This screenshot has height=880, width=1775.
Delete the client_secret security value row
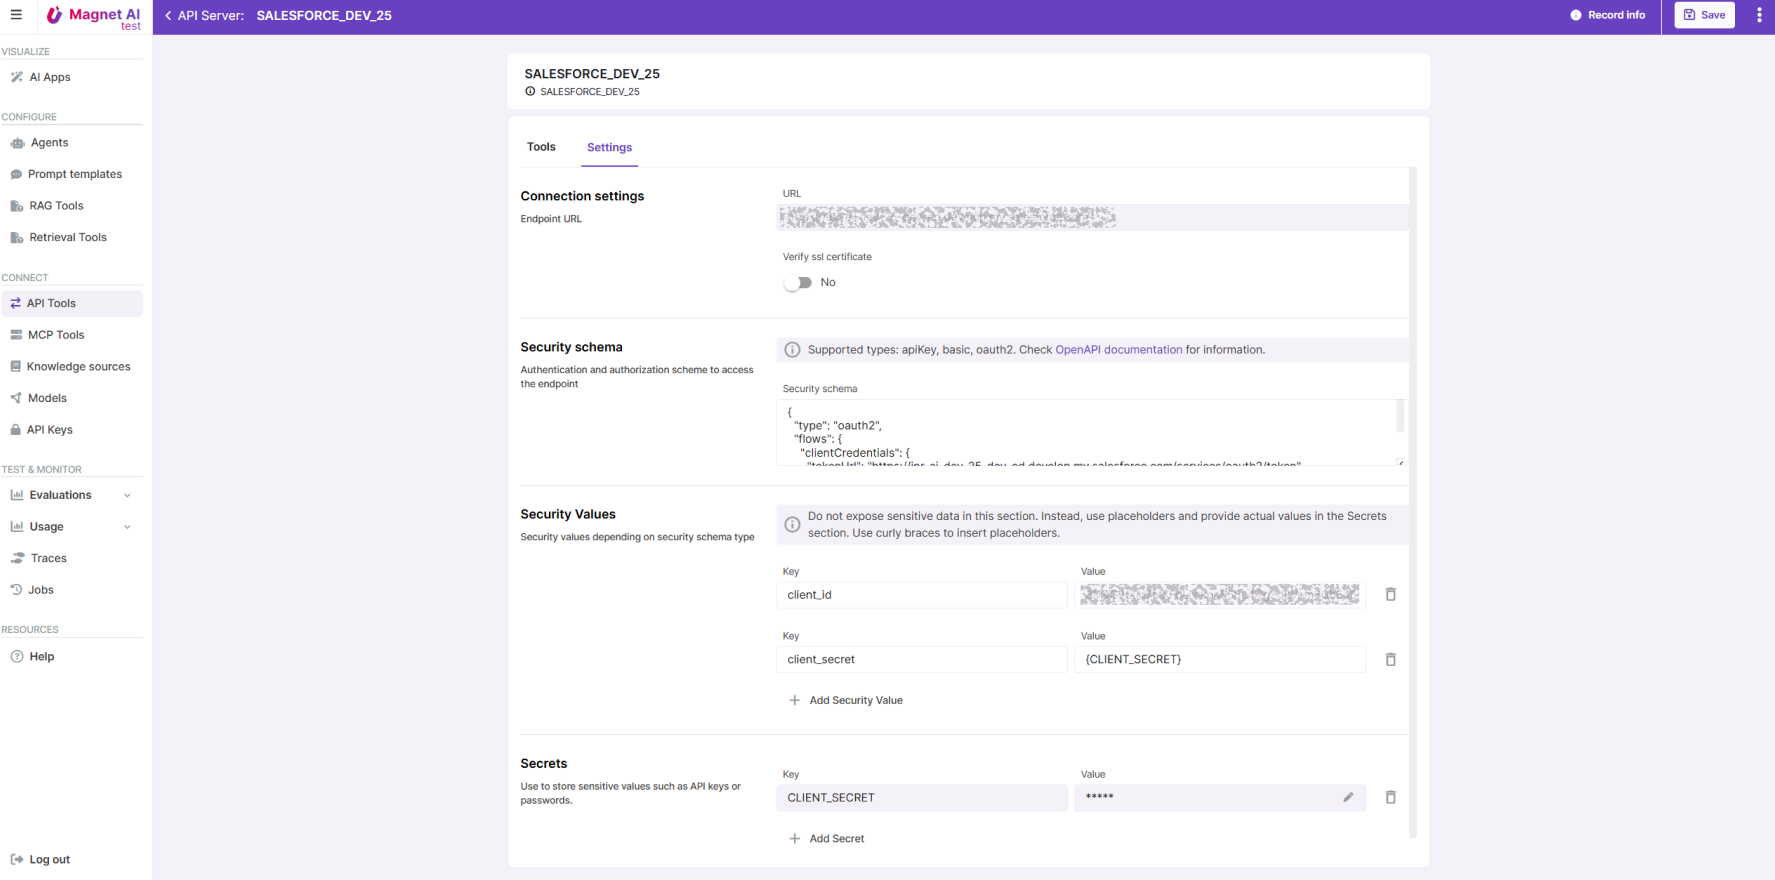click(1390, 660)
